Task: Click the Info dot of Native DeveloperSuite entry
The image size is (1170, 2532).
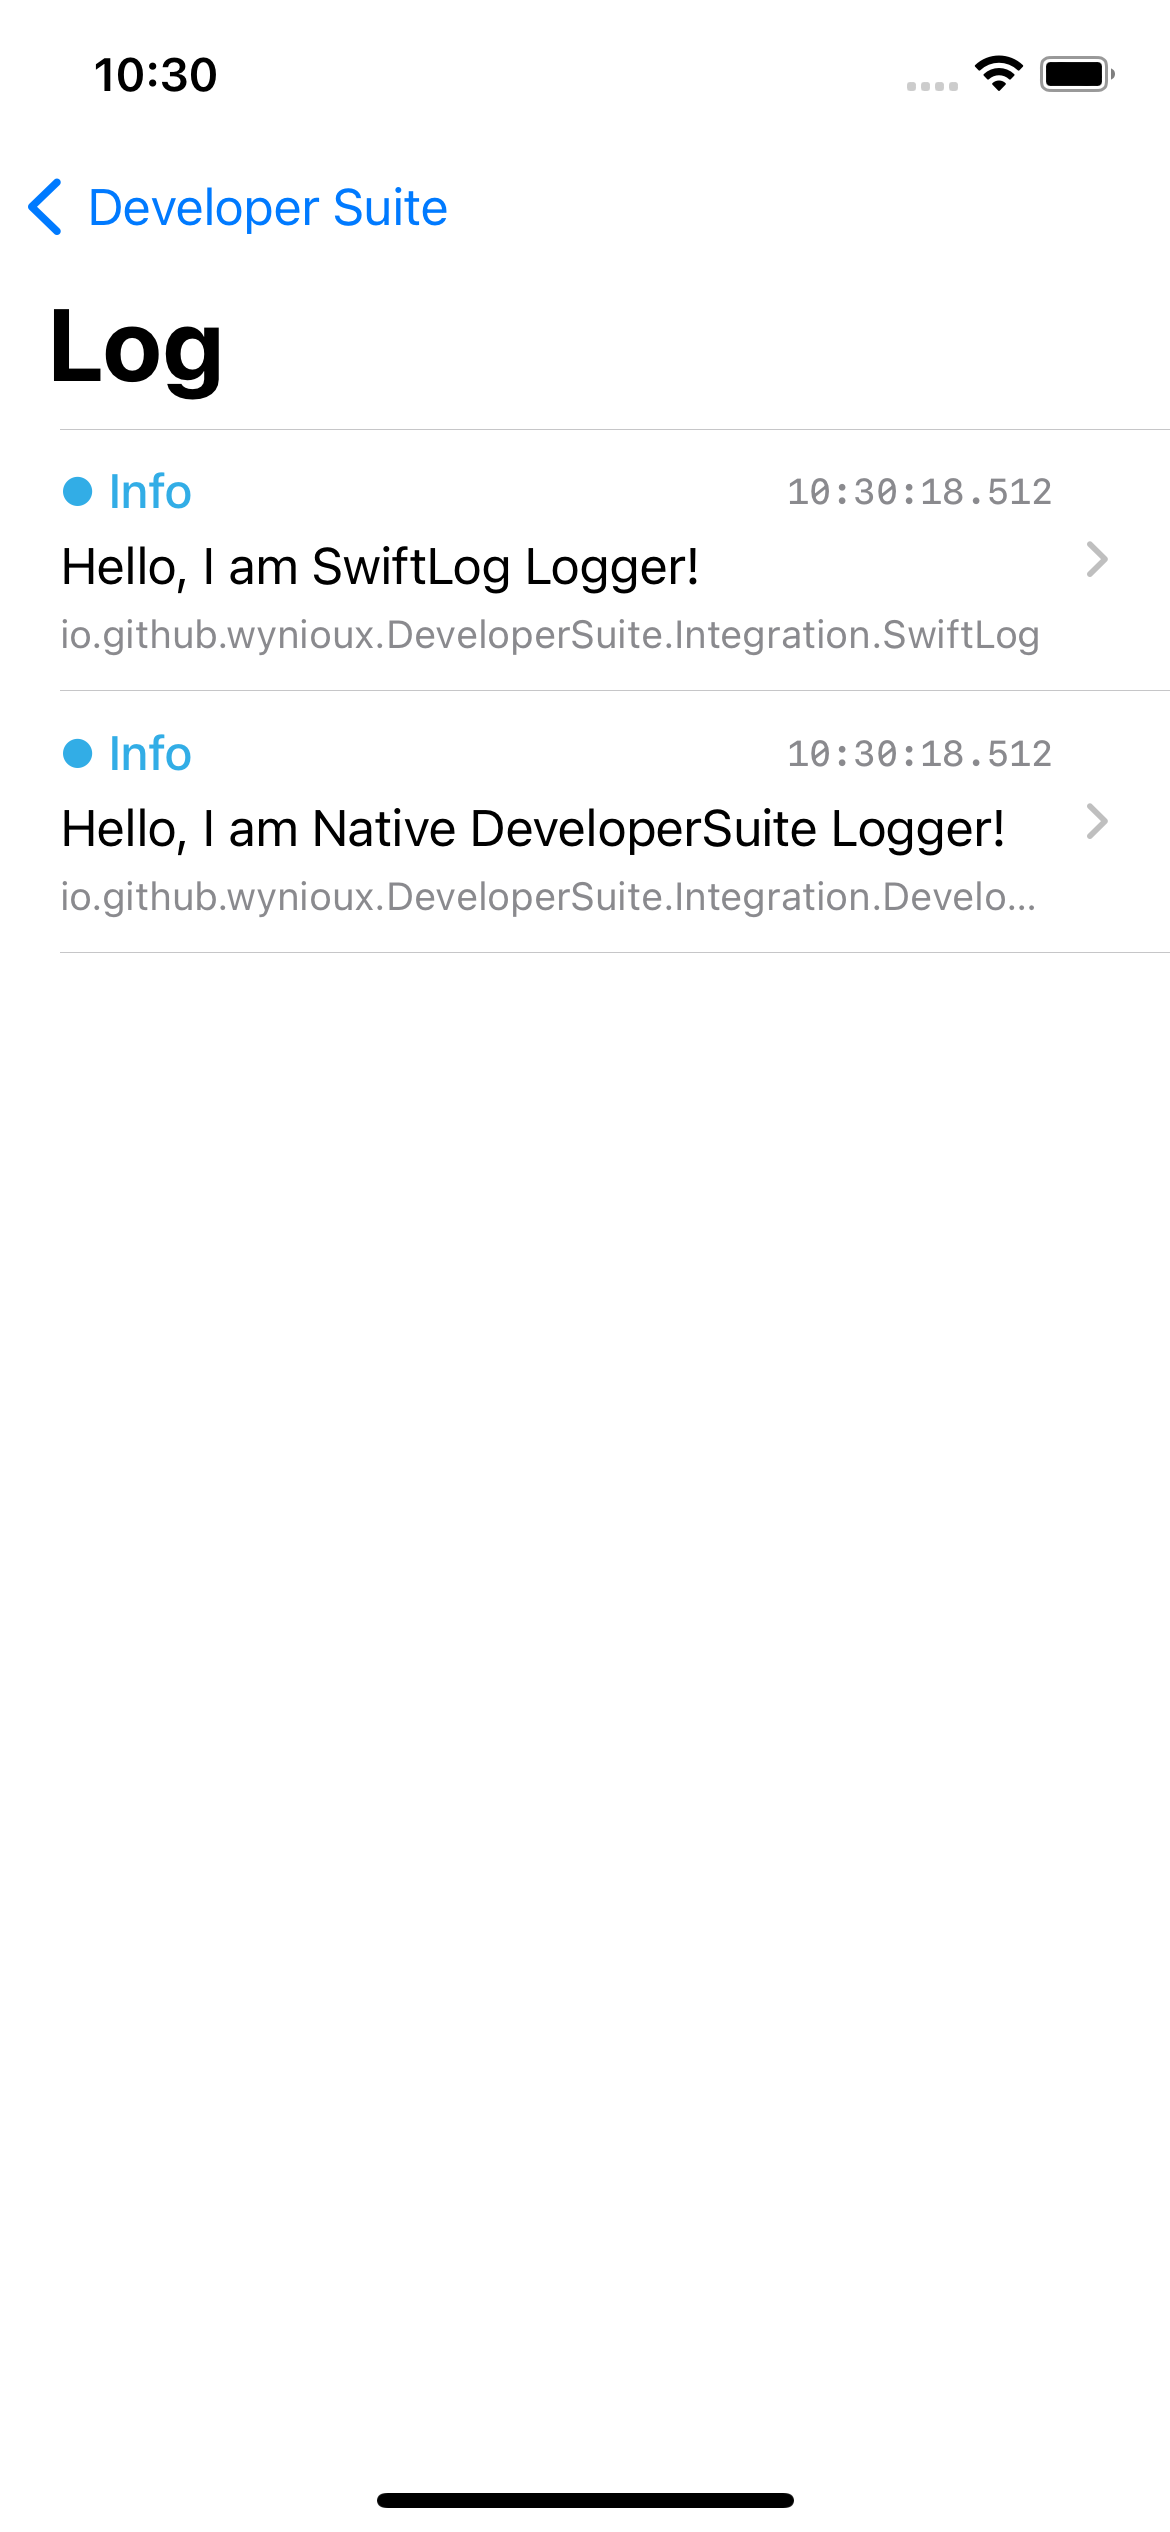Action: (78, 754)
